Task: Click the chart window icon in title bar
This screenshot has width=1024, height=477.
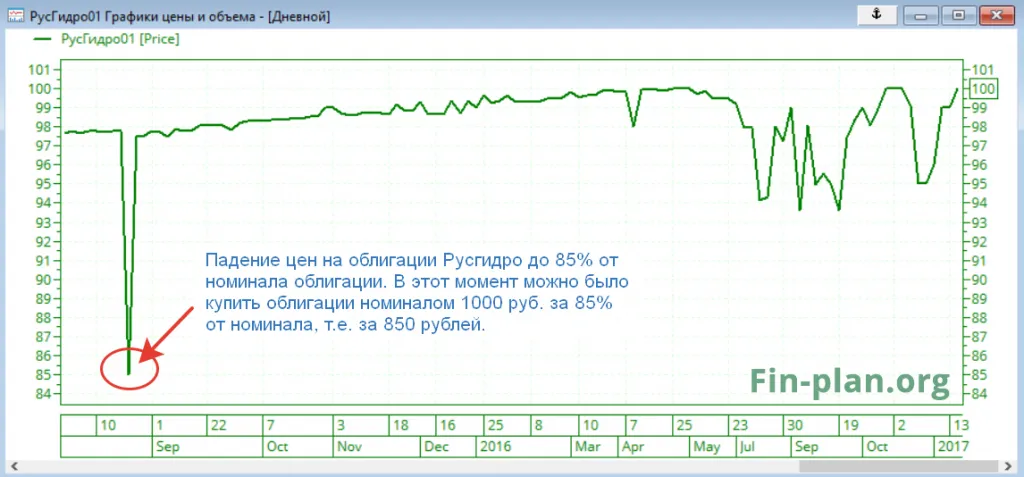Action: (x=15, y=16)
